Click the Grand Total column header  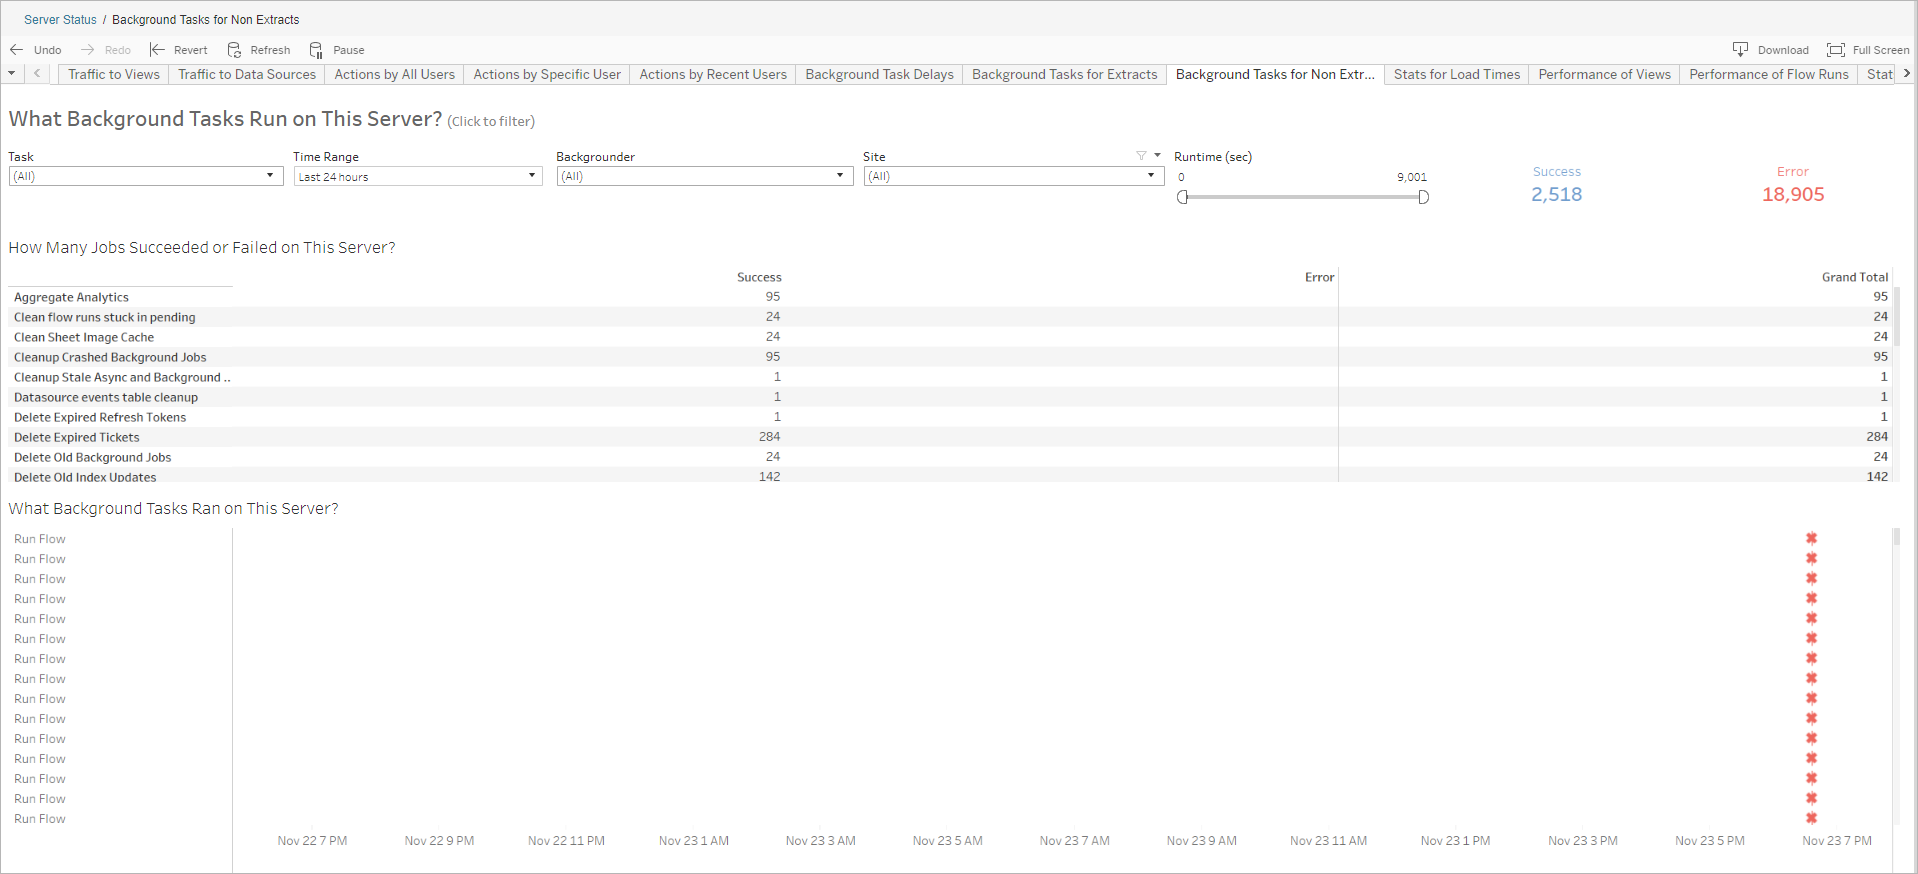pos(1855,277)
